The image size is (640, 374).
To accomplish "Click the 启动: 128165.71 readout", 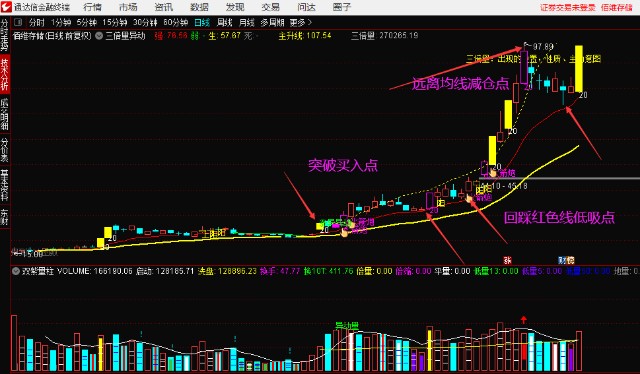I will (x=165, y=271).
